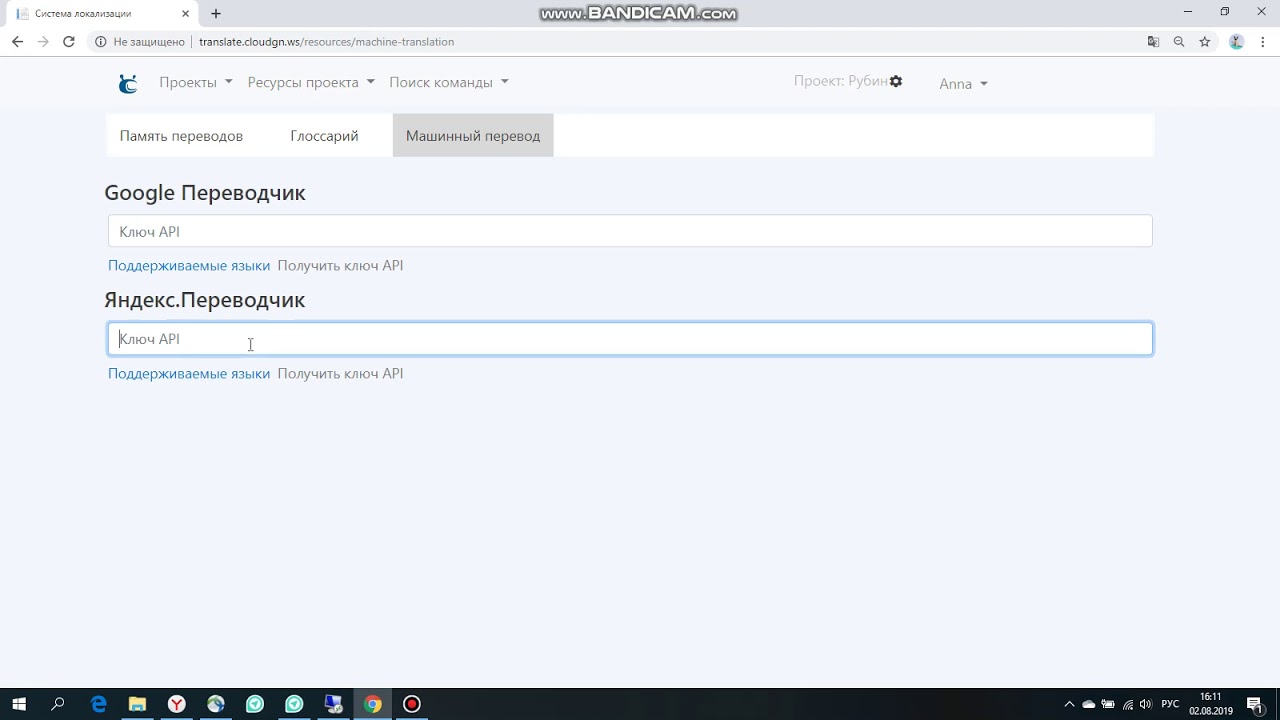The image size is (1280, 720).
Task: View site info not-secure icon
Action: (100, 42)
